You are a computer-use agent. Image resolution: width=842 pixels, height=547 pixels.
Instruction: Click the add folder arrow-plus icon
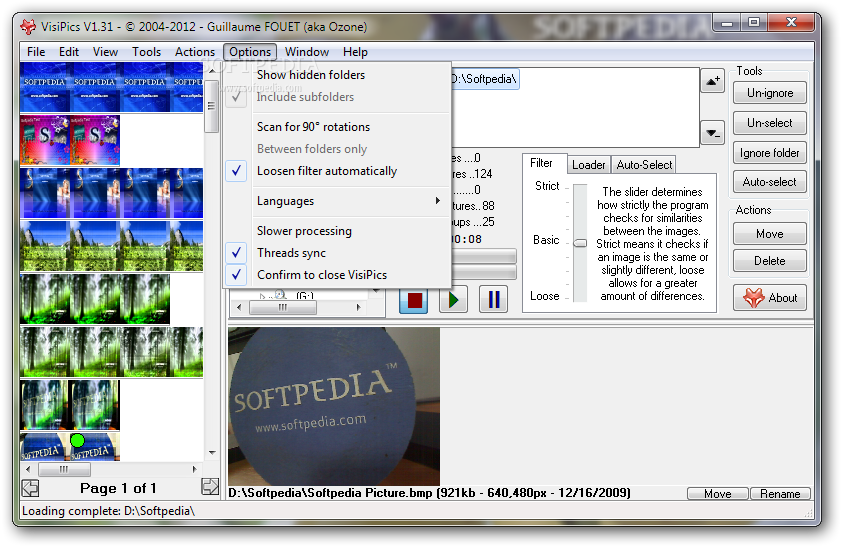point(712,81)
